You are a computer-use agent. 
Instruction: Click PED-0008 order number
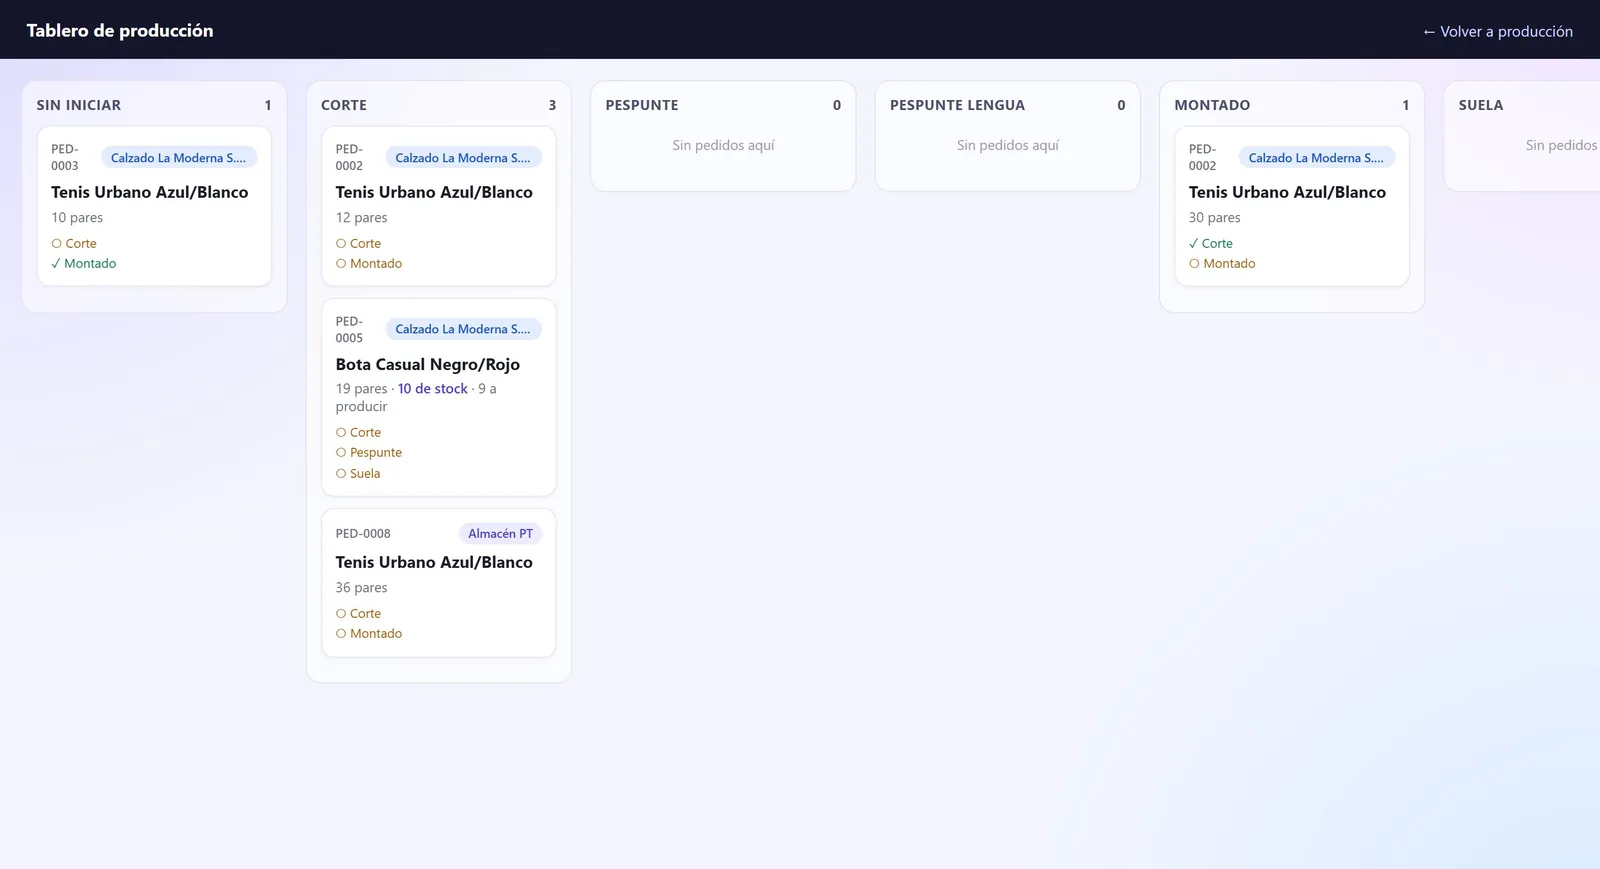pyautogui.click(x=363, y=534)
